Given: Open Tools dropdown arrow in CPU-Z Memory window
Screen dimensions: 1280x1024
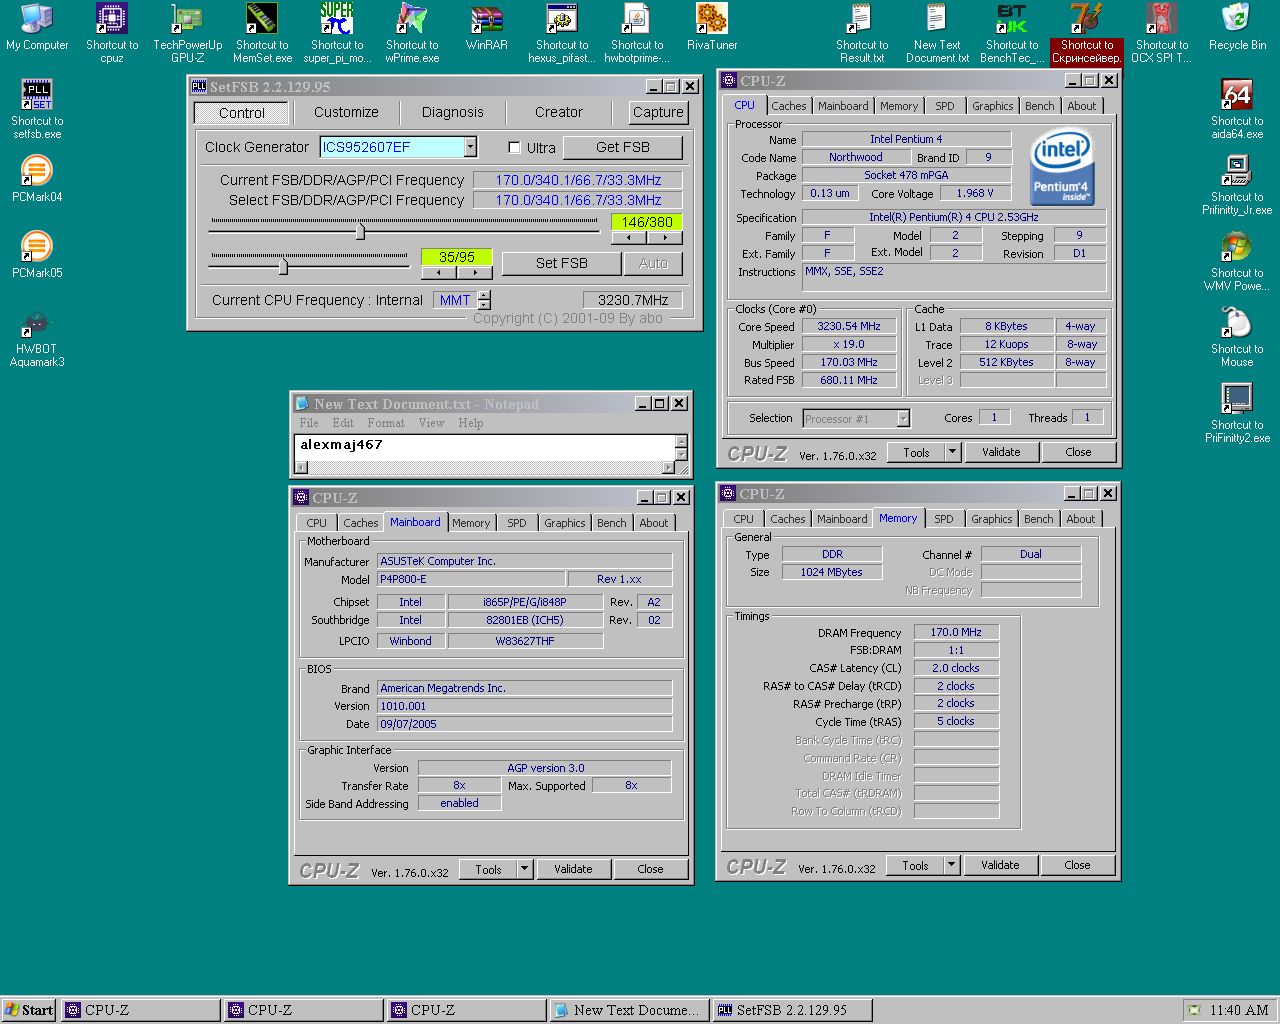Looking at the screenshot, I should tap(951, 865).
